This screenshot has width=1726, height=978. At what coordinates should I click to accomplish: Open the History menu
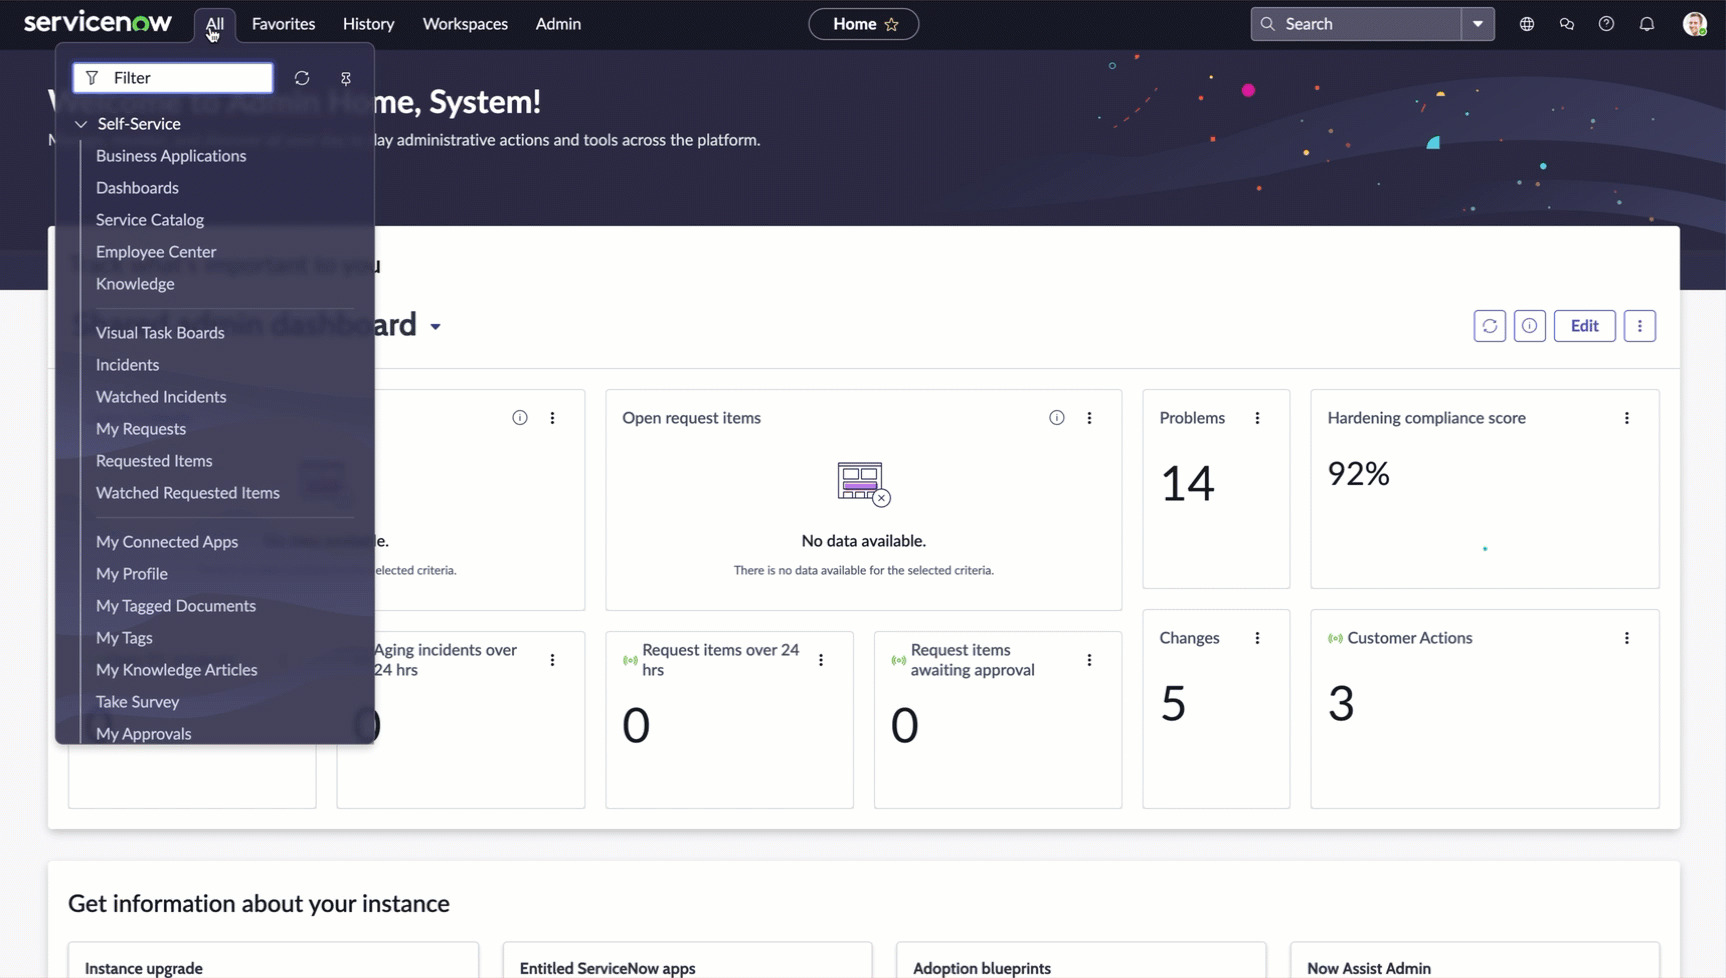(x=369, y=24)
